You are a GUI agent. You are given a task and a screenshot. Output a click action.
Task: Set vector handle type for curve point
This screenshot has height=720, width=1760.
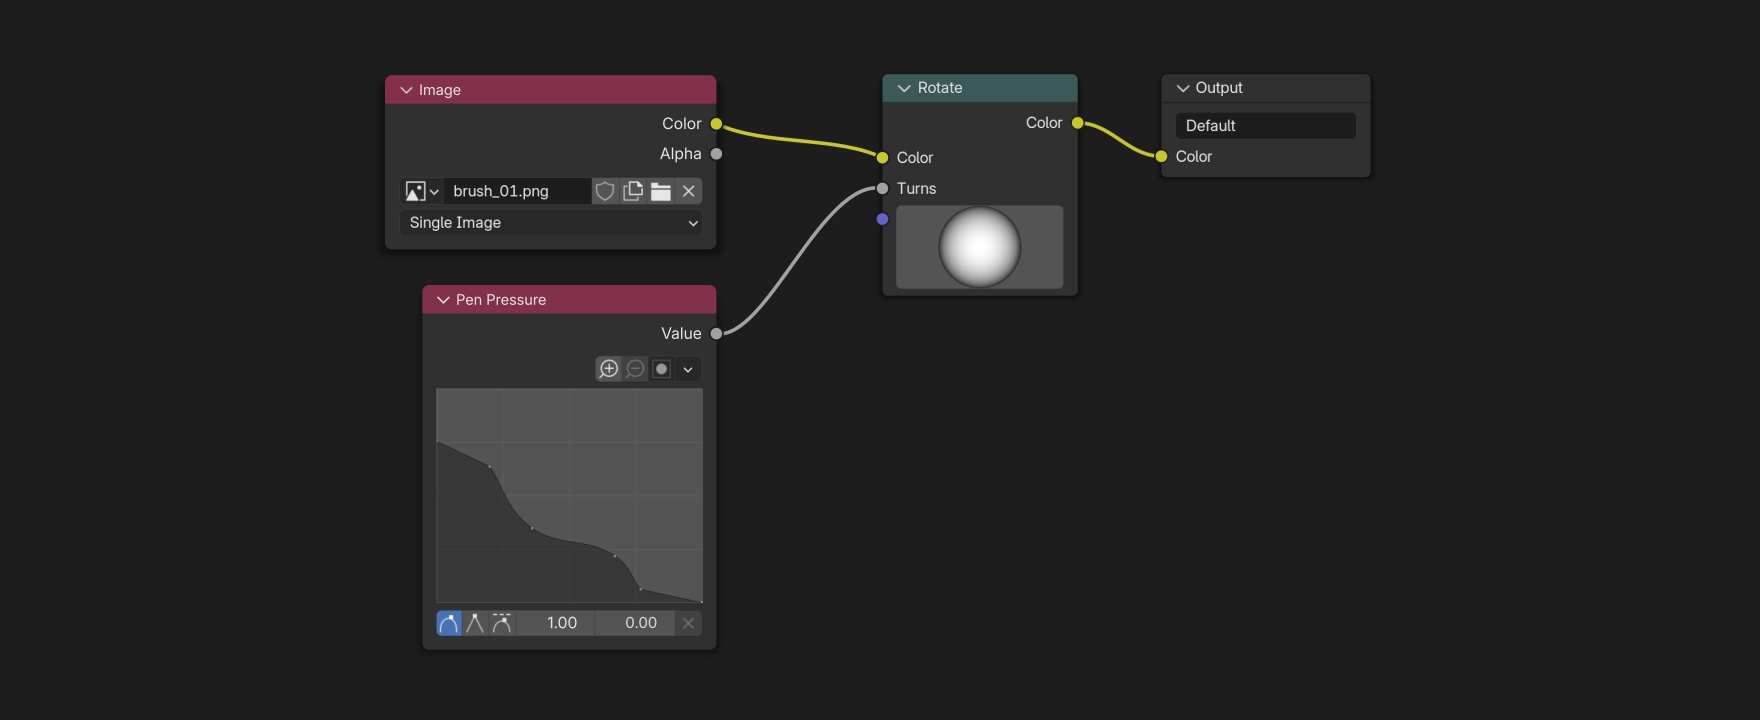475,623
